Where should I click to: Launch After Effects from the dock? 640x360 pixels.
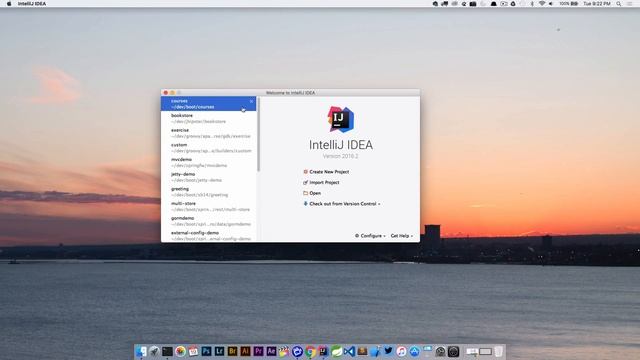click(271, 351)
